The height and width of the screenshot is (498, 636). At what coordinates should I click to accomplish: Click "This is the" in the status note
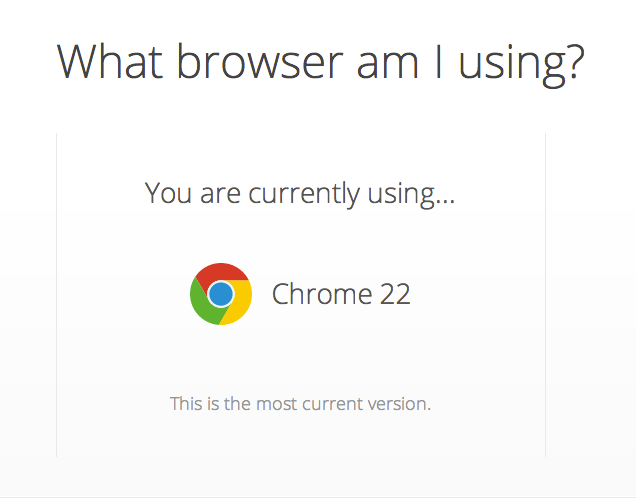[x=210, y=404]
